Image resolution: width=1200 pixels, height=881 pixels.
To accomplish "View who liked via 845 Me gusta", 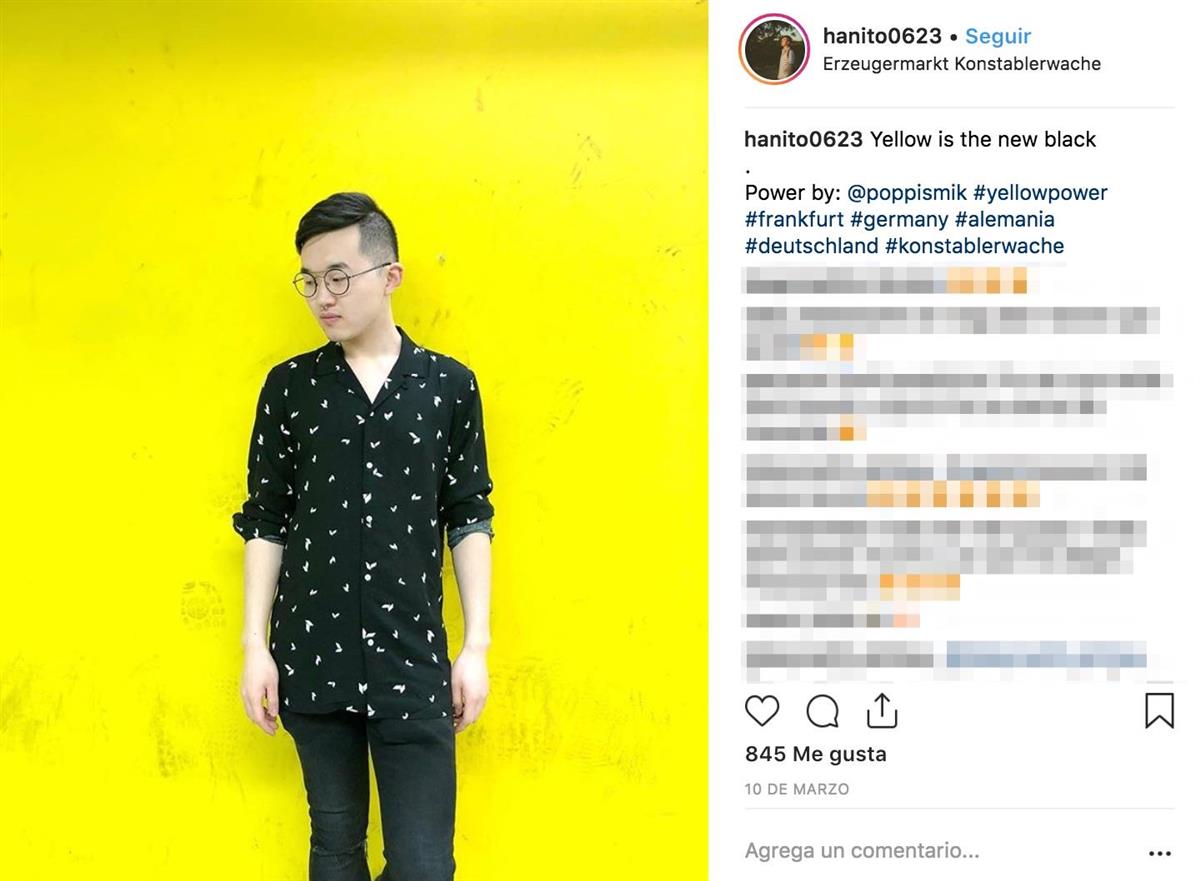I will (x=816, y=754).
